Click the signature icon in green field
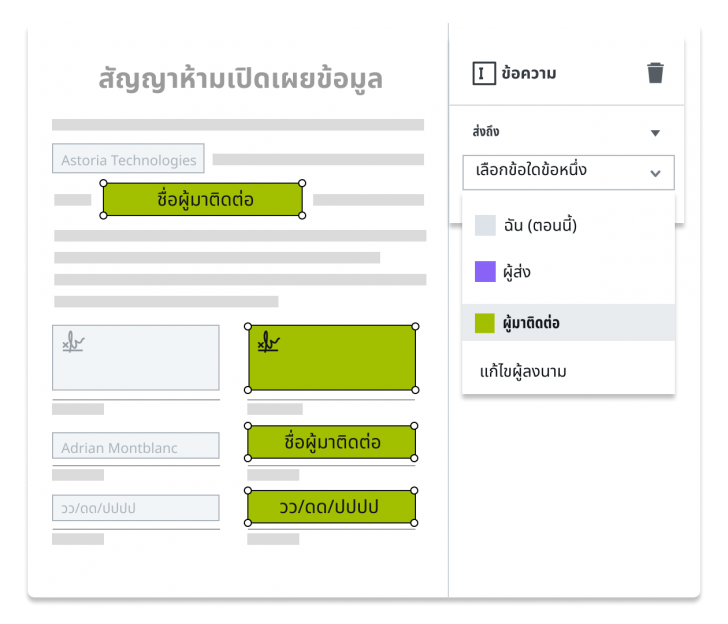 [x=269, y=342]
